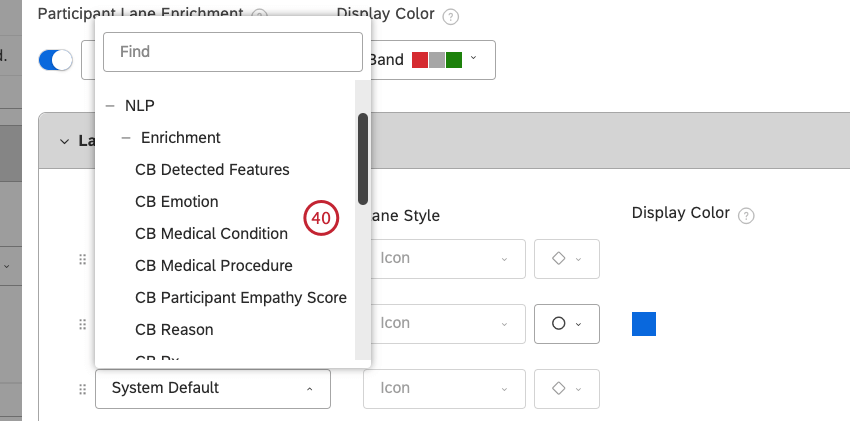Viewport: 850px width, 421px height.
Task: Click the blue display color swatch
Action: [644, 324]
